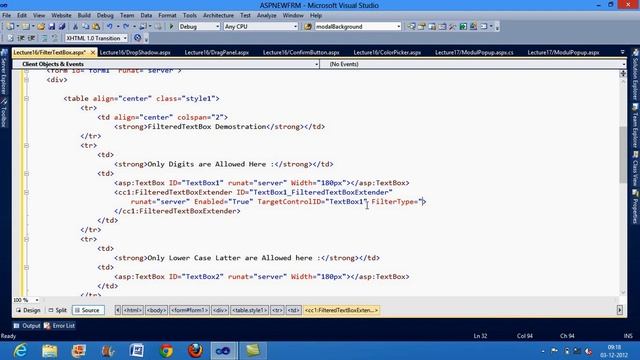Collapse the <div> outline node
This screenshot has width=640, height=360.
pyautogui.click(x=26, y=80)
